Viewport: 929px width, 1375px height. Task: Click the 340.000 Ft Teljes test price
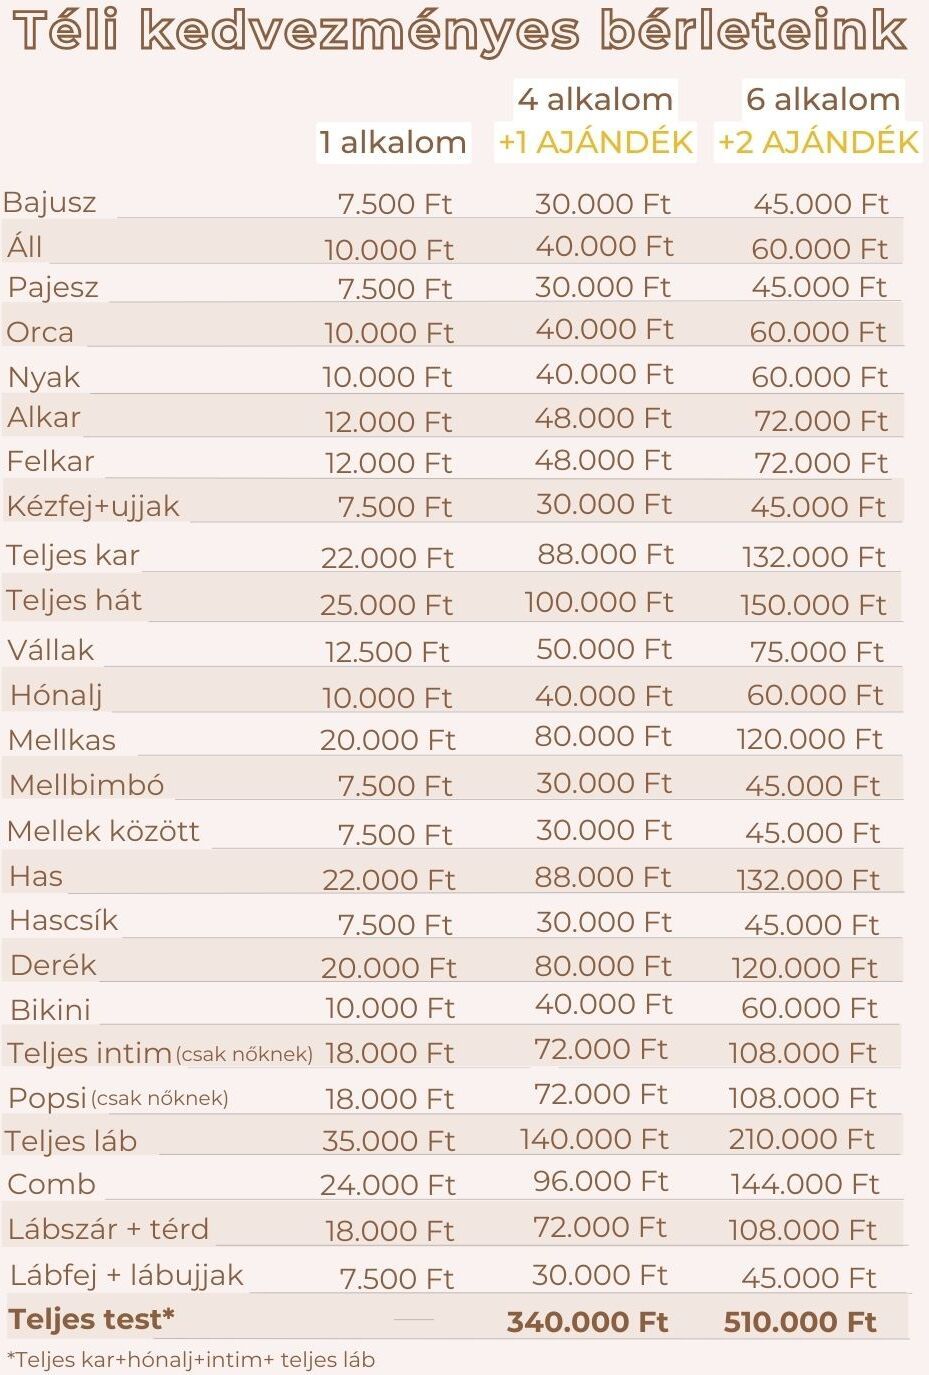tap(587, 1322)
